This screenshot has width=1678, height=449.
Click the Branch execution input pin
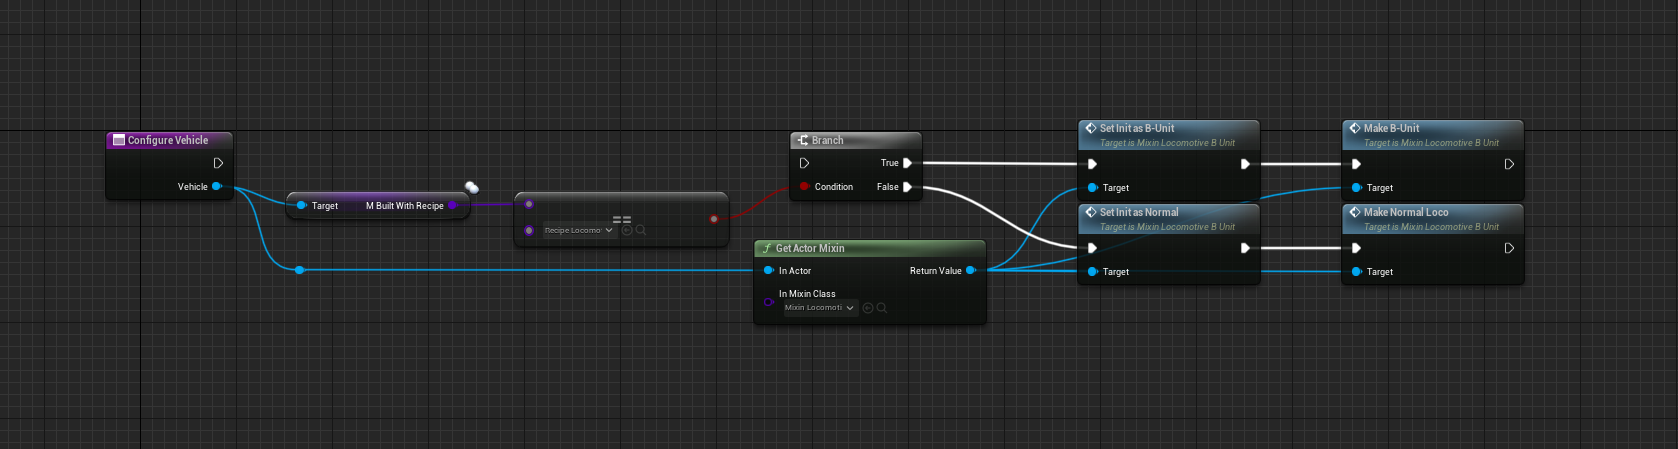point(804,163)
